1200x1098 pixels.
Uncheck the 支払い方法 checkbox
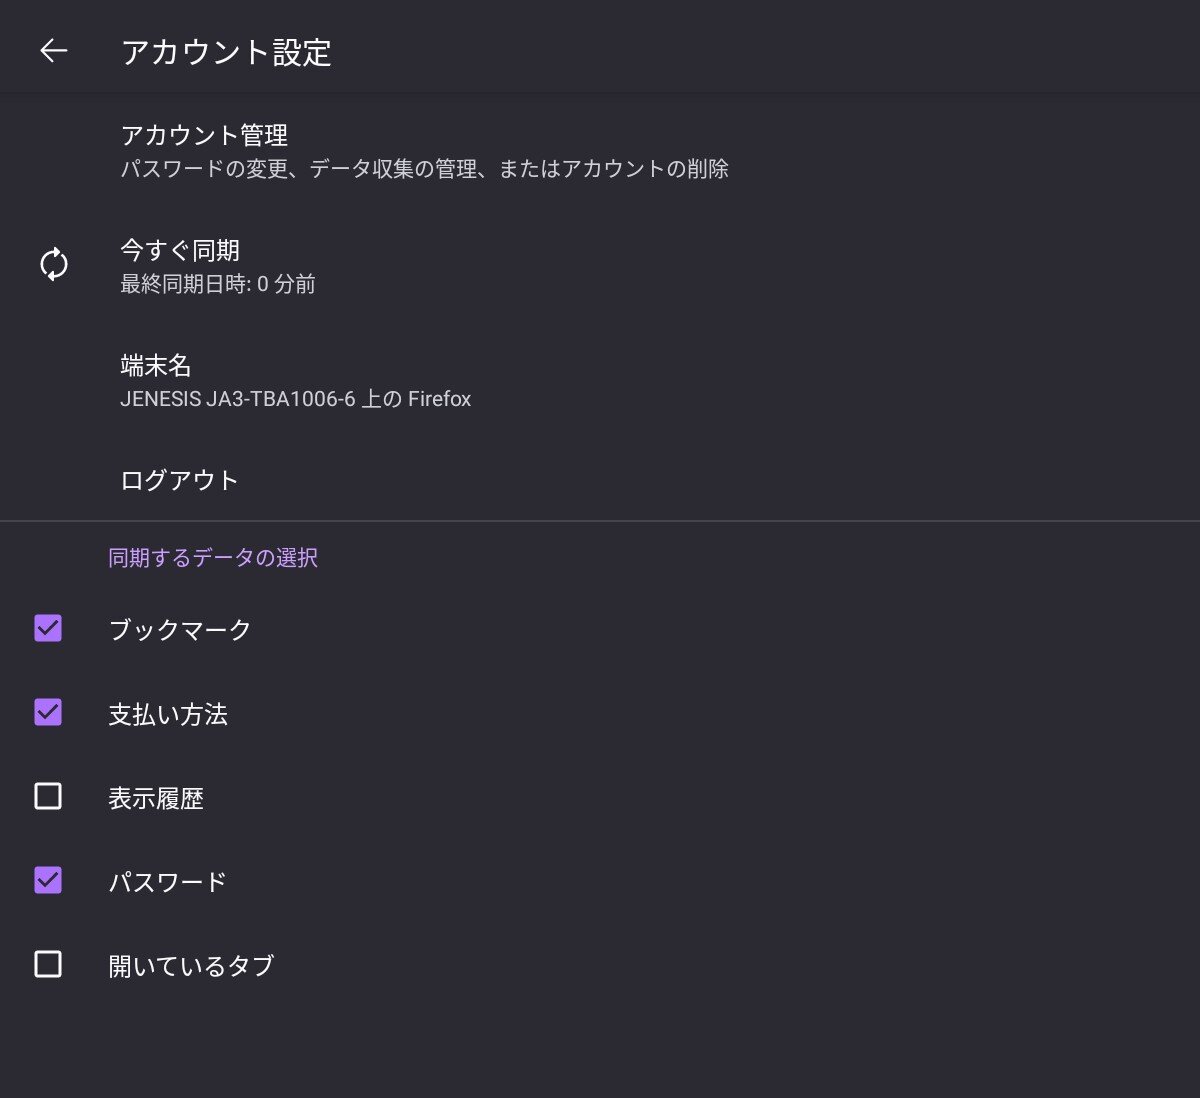(x=48, y=712)
